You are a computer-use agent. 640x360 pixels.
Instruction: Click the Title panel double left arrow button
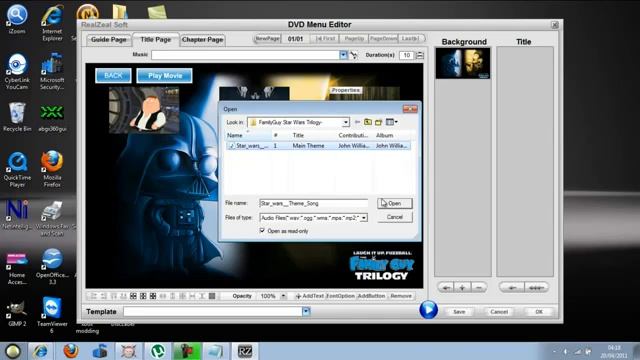pyautogui.click(x=536, y=287)
